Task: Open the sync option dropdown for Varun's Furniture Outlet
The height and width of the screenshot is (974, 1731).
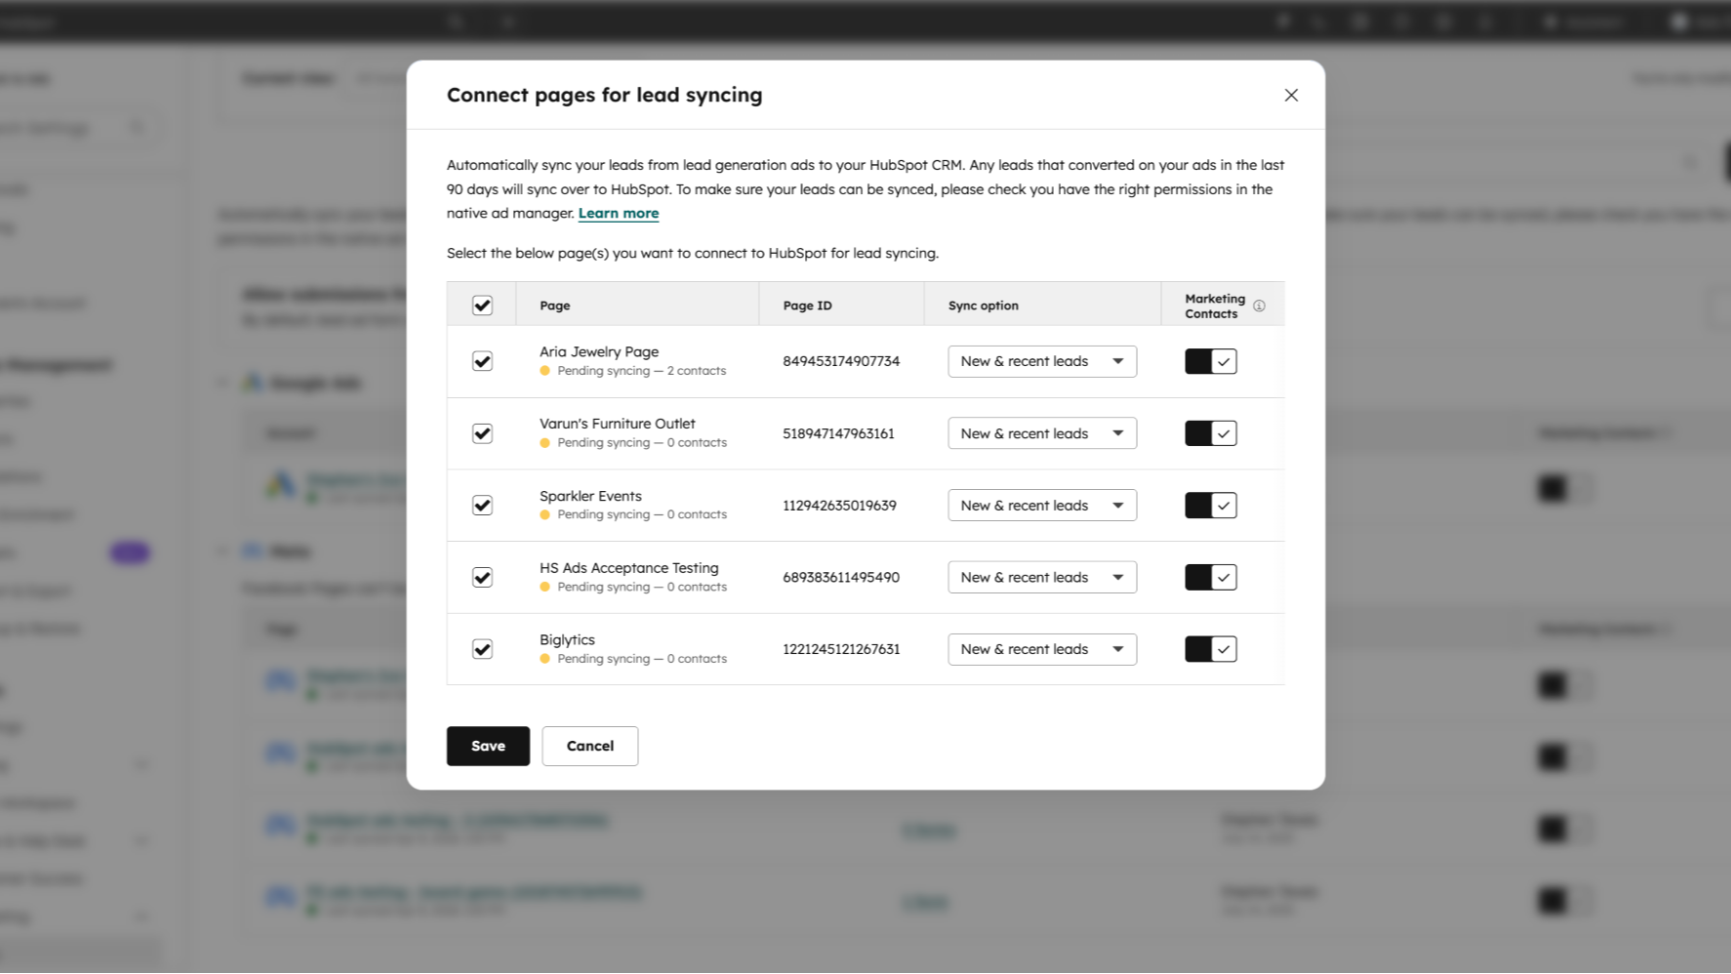Action: [x=1041, y=433]
